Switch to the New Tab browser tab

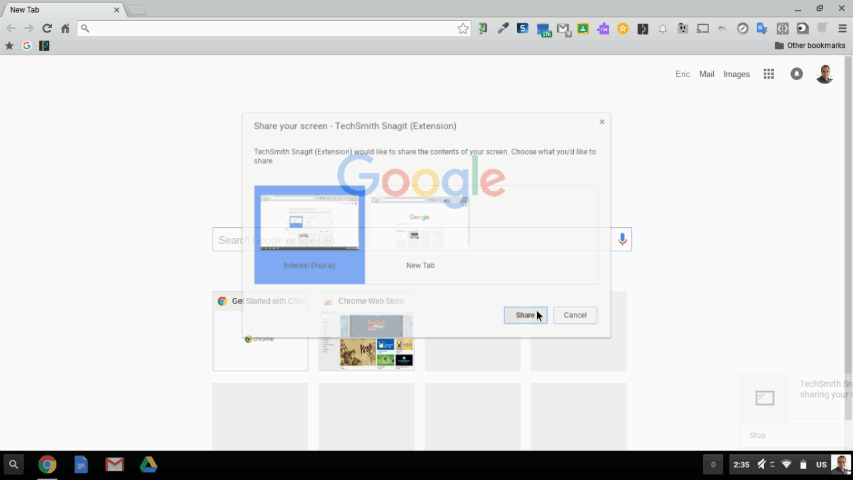point(60,10)
